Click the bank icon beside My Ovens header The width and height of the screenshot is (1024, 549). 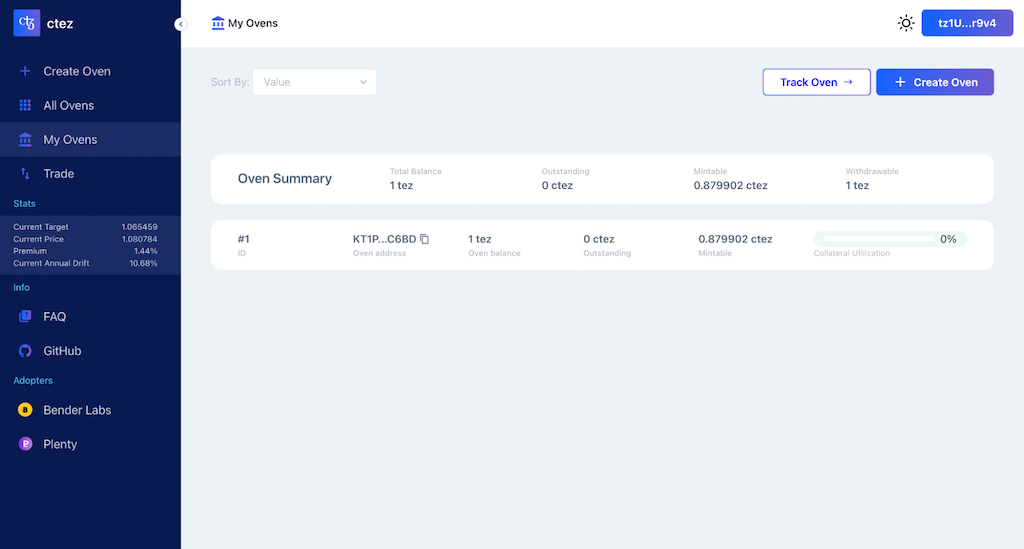click(x=218, y=23)
